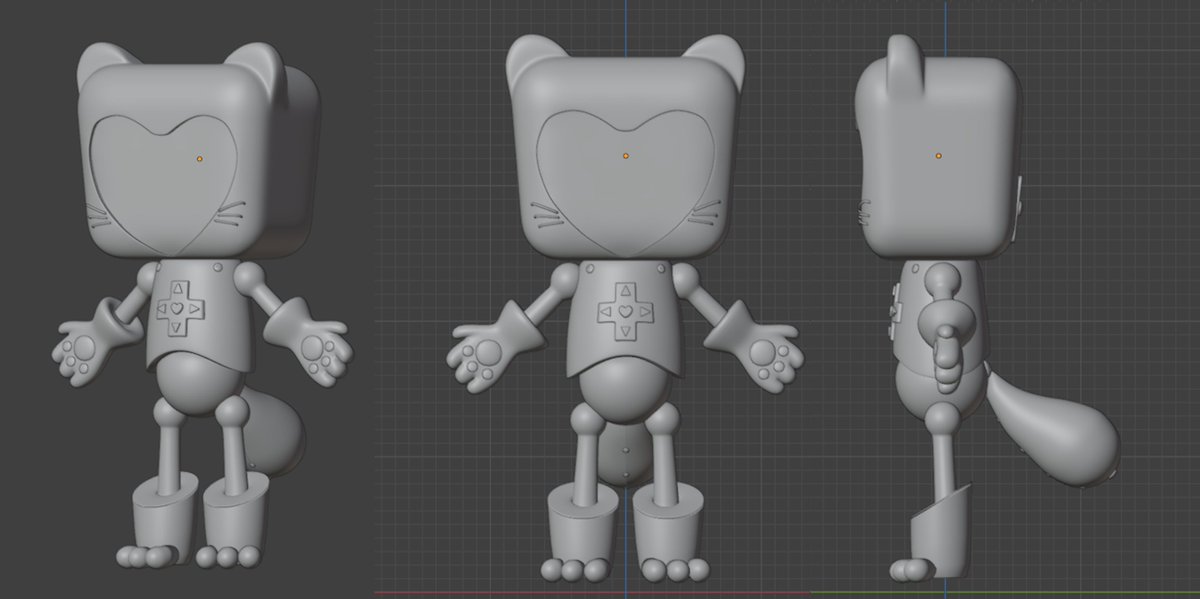Select the cube head in side view
This screenshot has width=1200, height=599.
pos(938,155)
